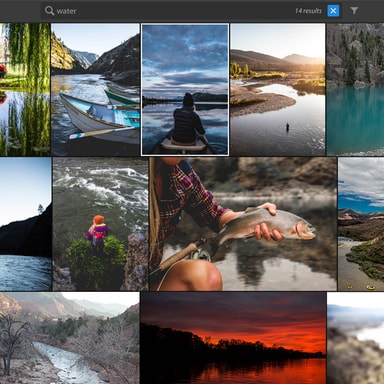
Task: Select the woman holding trout photo
Action: point(243,224)
